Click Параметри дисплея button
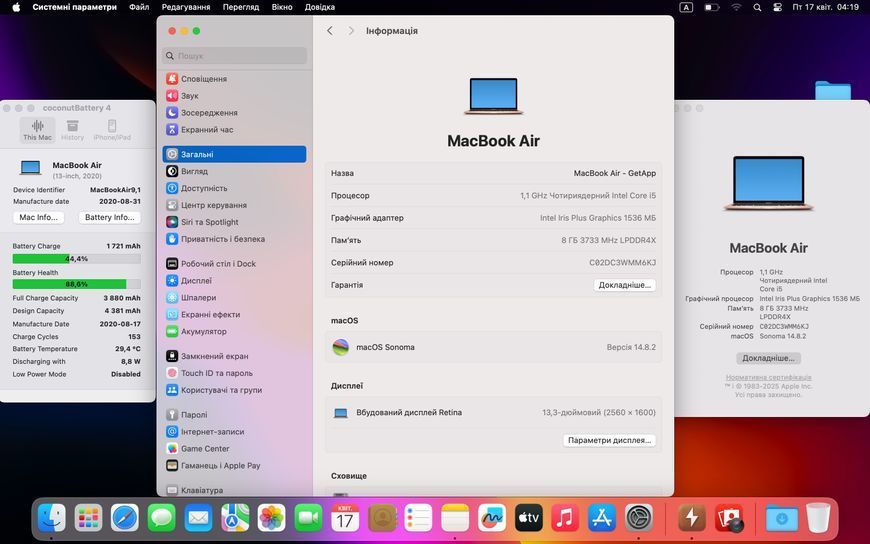870x544 pixels. tap(609, 440)
